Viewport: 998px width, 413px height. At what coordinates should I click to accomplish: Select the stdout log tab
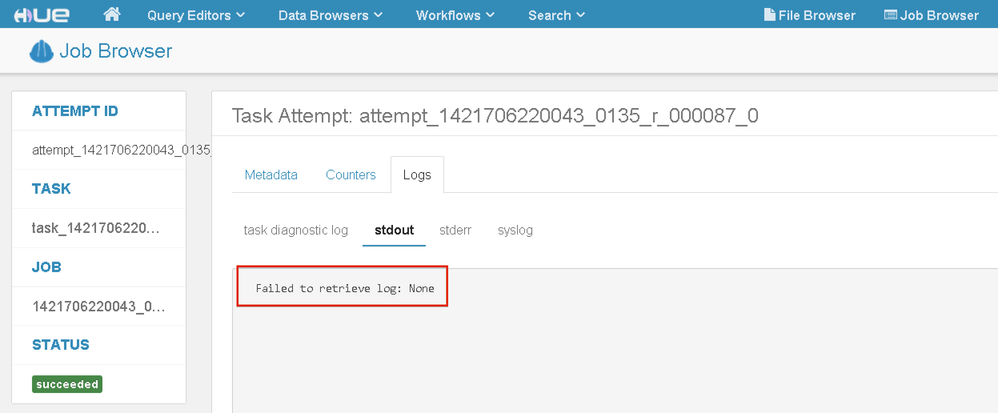tap(394, 230)
